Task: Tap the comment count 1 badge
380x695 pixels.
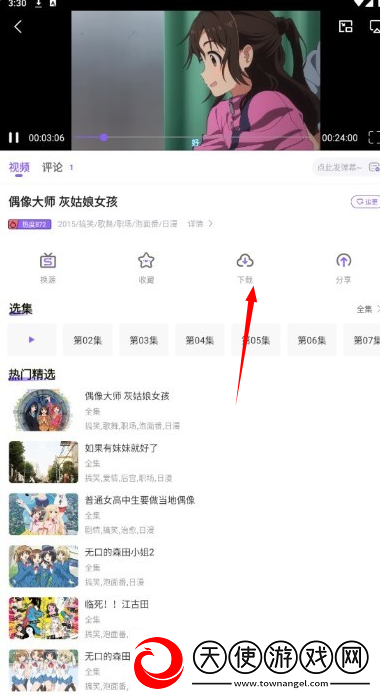Action: [71, 167]
